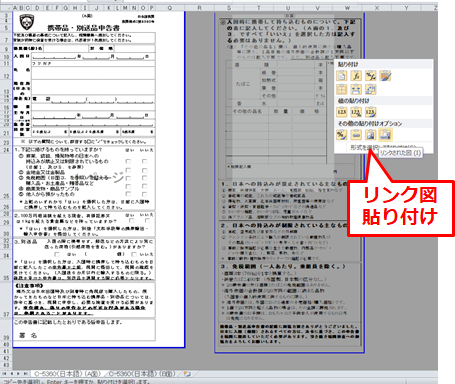Check はい box for item ① 麻薬
The image size is (455, 384).
click(128, 161)
